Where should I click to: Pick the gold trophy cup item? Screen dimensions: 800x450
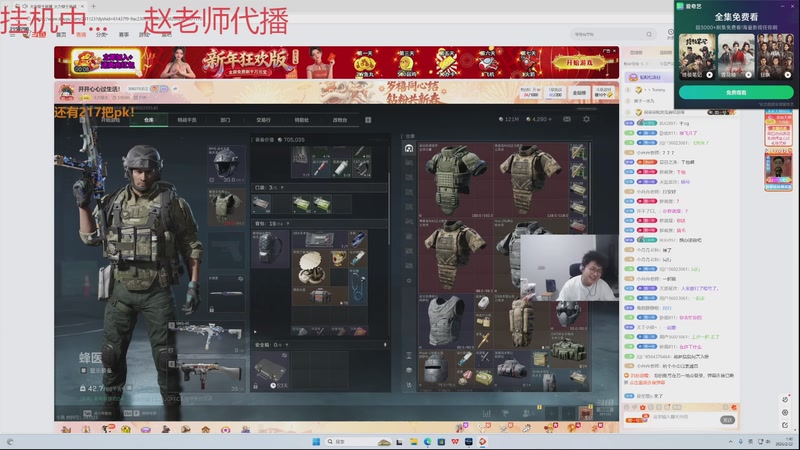[338, 259]
